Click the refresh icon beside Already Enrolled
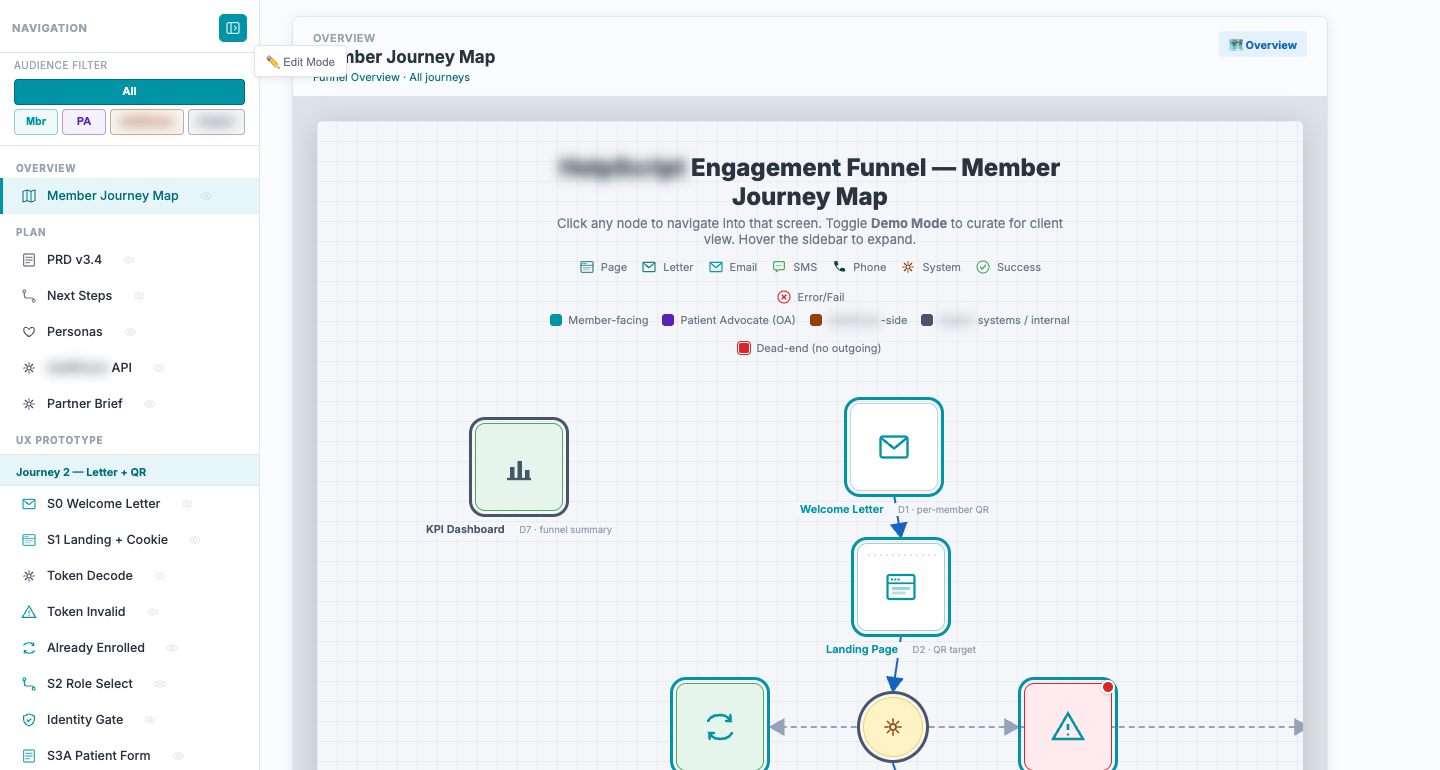The width and height of the screenshot is (1440, 770). pos(29,648)
